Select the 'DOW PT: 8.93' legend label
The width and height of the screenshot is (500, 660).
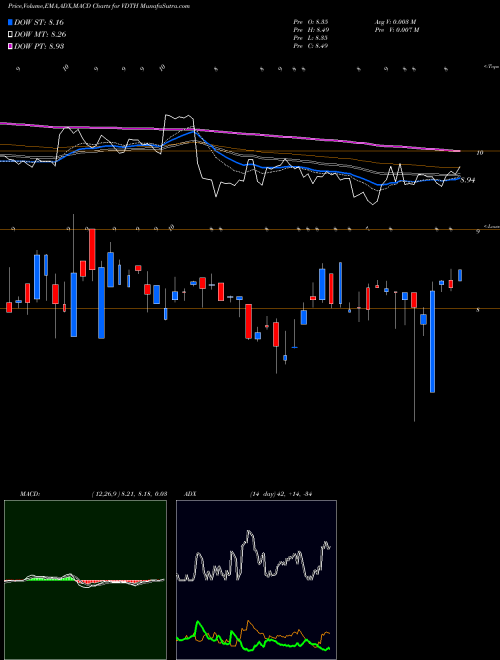click(x=39, y=46)
